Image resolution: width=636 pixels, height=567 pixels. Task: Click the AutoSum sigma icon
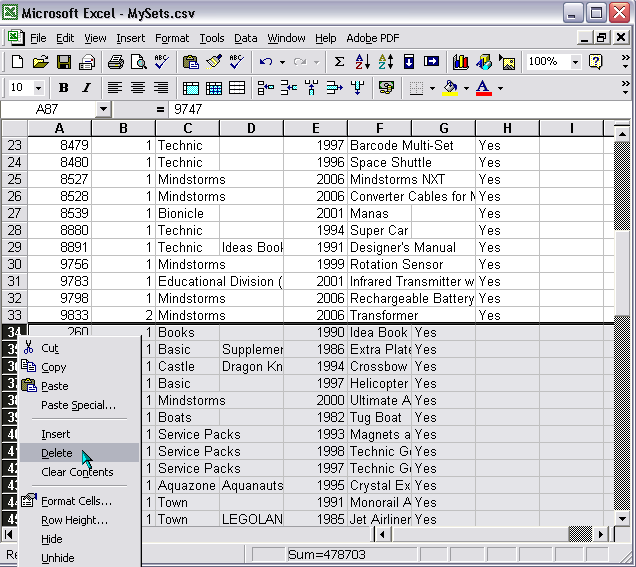coord(339,62)
